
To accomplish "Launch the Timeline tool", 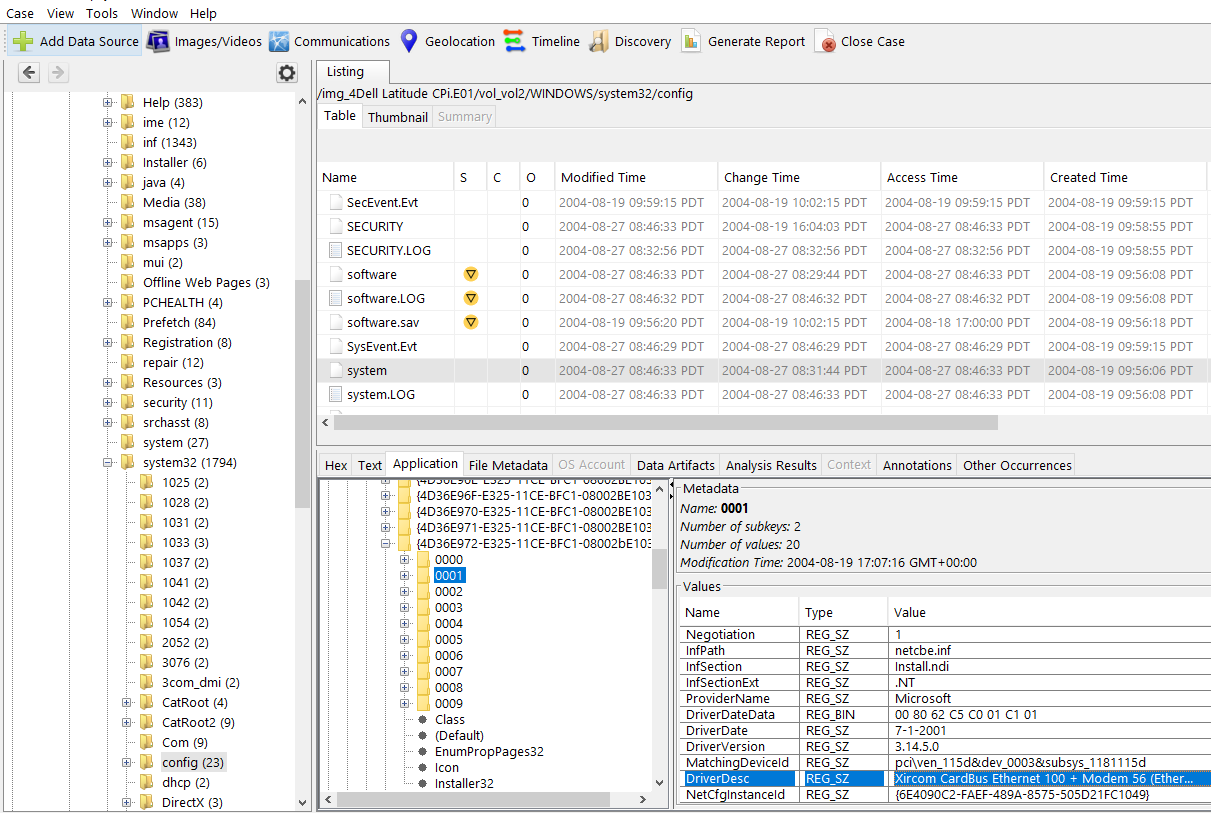I will pyautogui.click(x=514, y=41).
